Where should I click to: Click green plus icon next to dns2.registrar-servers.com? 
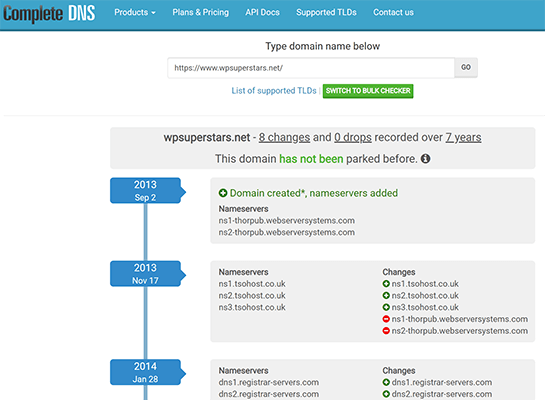pos(386,394)
